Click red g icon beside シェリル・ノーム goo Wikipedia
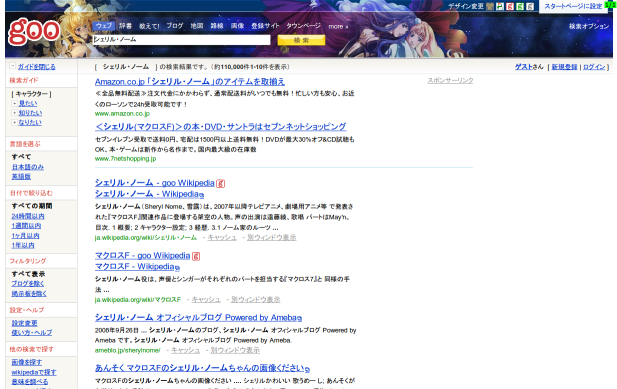Screen dimensions: 617x389 pyautogui.click(x=220, y=183)
